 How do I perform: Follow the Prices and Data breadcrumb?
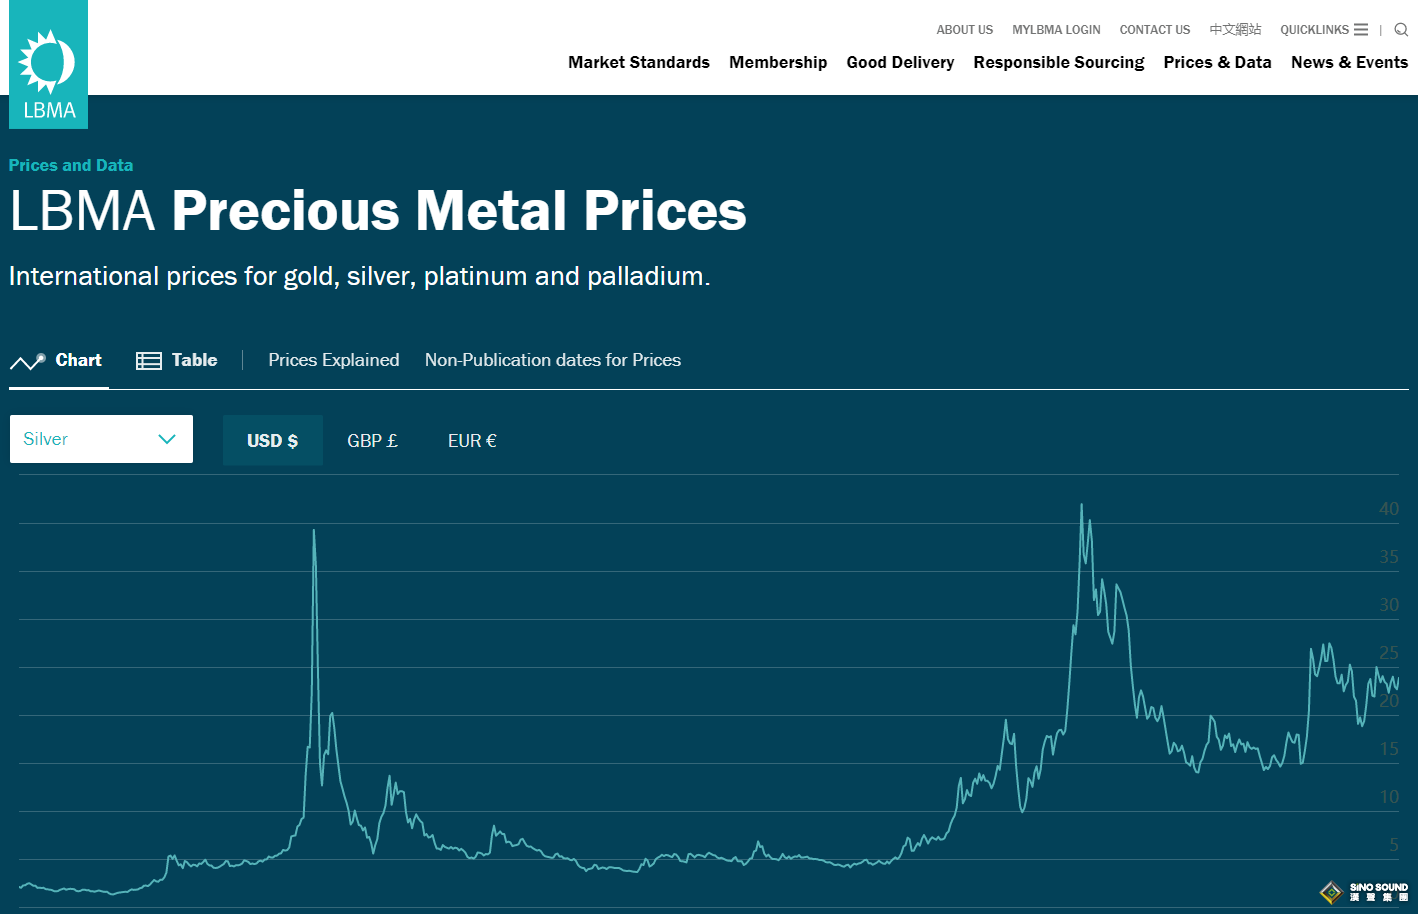71,165
